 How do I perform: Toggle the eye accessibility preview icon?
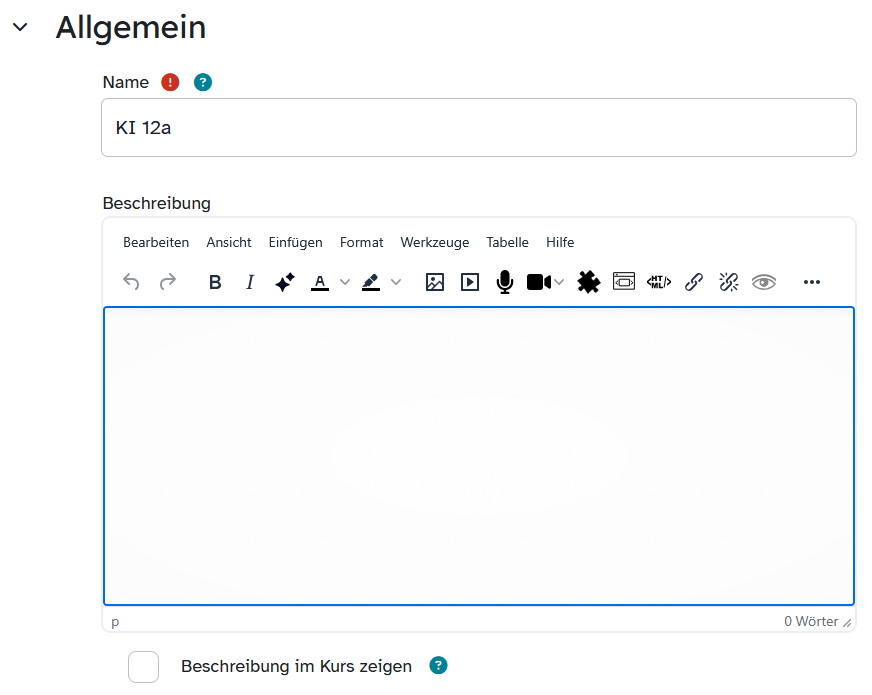coord(764,282)
